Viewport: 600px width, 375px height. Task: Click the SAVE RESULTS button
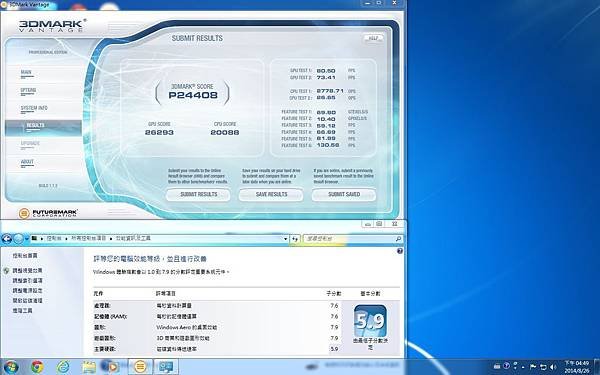tap(271, 194)
